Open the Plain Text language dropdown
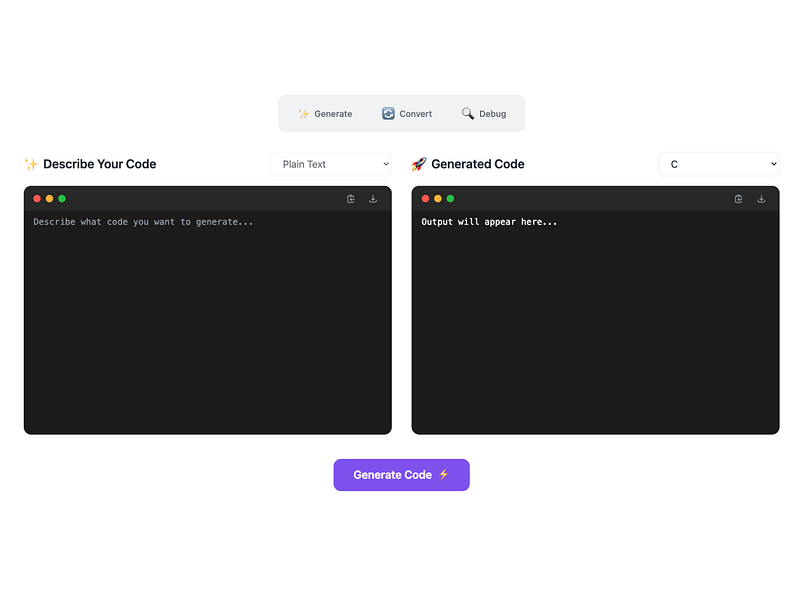800x600 pixels. [x=330, y=164]
